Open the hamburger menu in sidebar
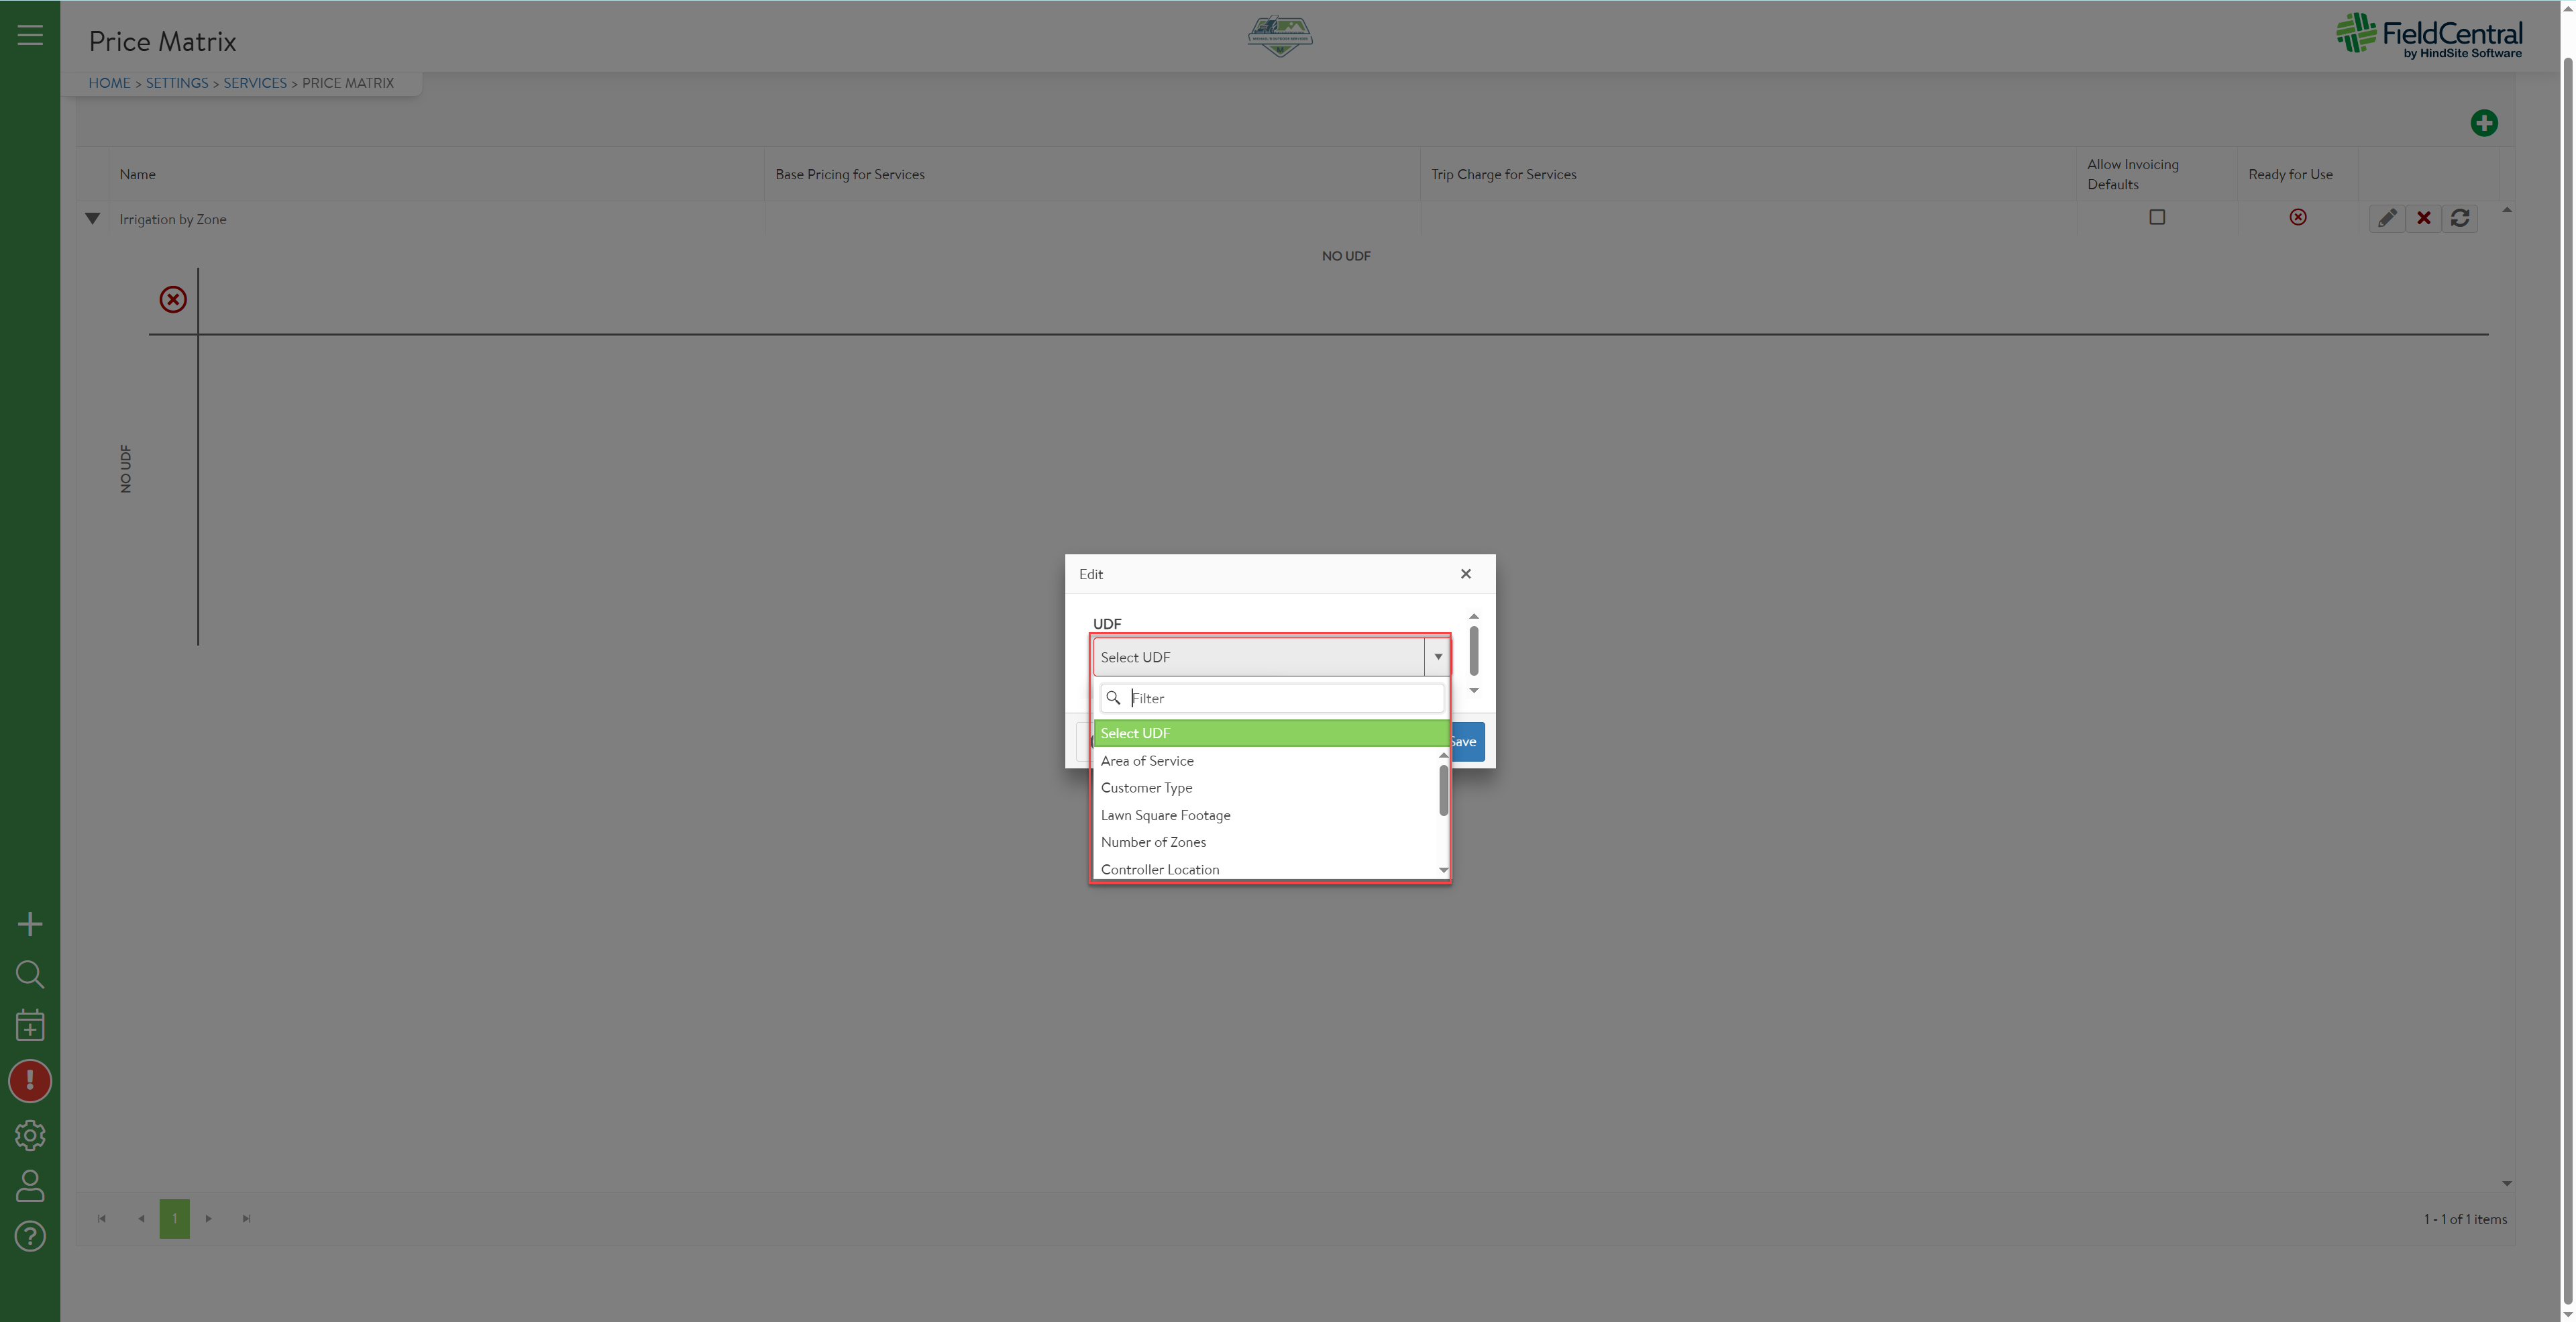This screenshot has width=2576, height=1322. click(x=30, y=35)
